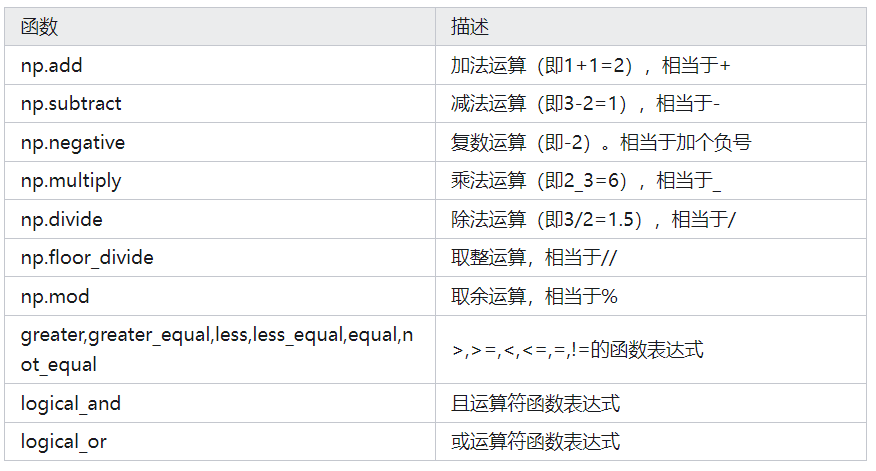Select the greater,greater_equal comparison functions cell
876x471 pixels.
(216, 349)
